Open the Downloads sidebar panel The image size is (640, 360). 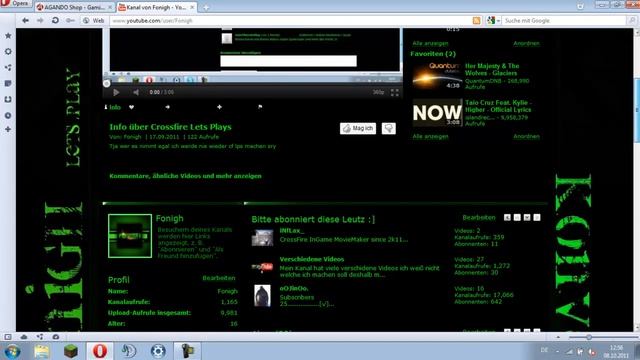coord(8,99)
